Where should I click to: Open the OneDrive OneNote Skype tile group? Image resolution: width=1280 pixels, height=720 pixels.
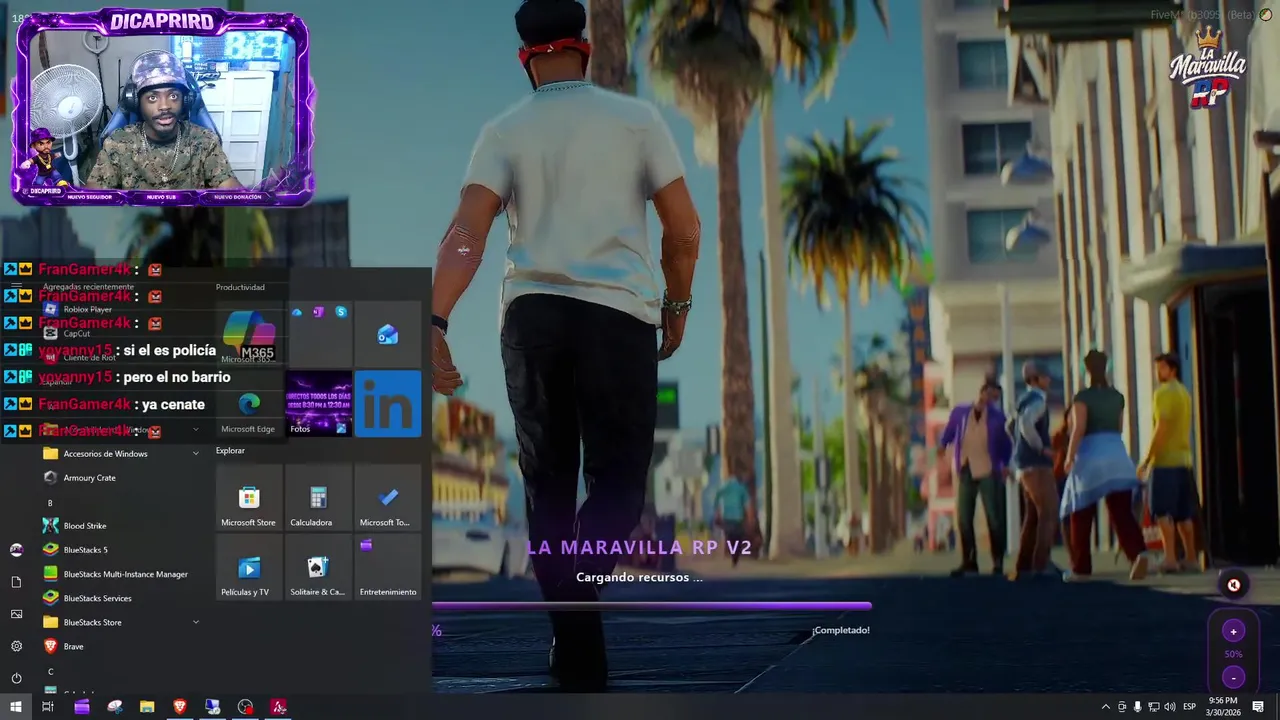click(x=318, y=334)
